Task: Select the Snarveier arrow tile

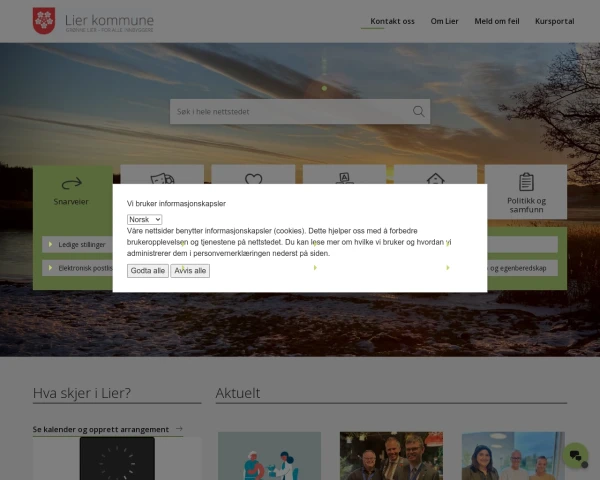Action: pyautogui.click(x=72, y=189)
